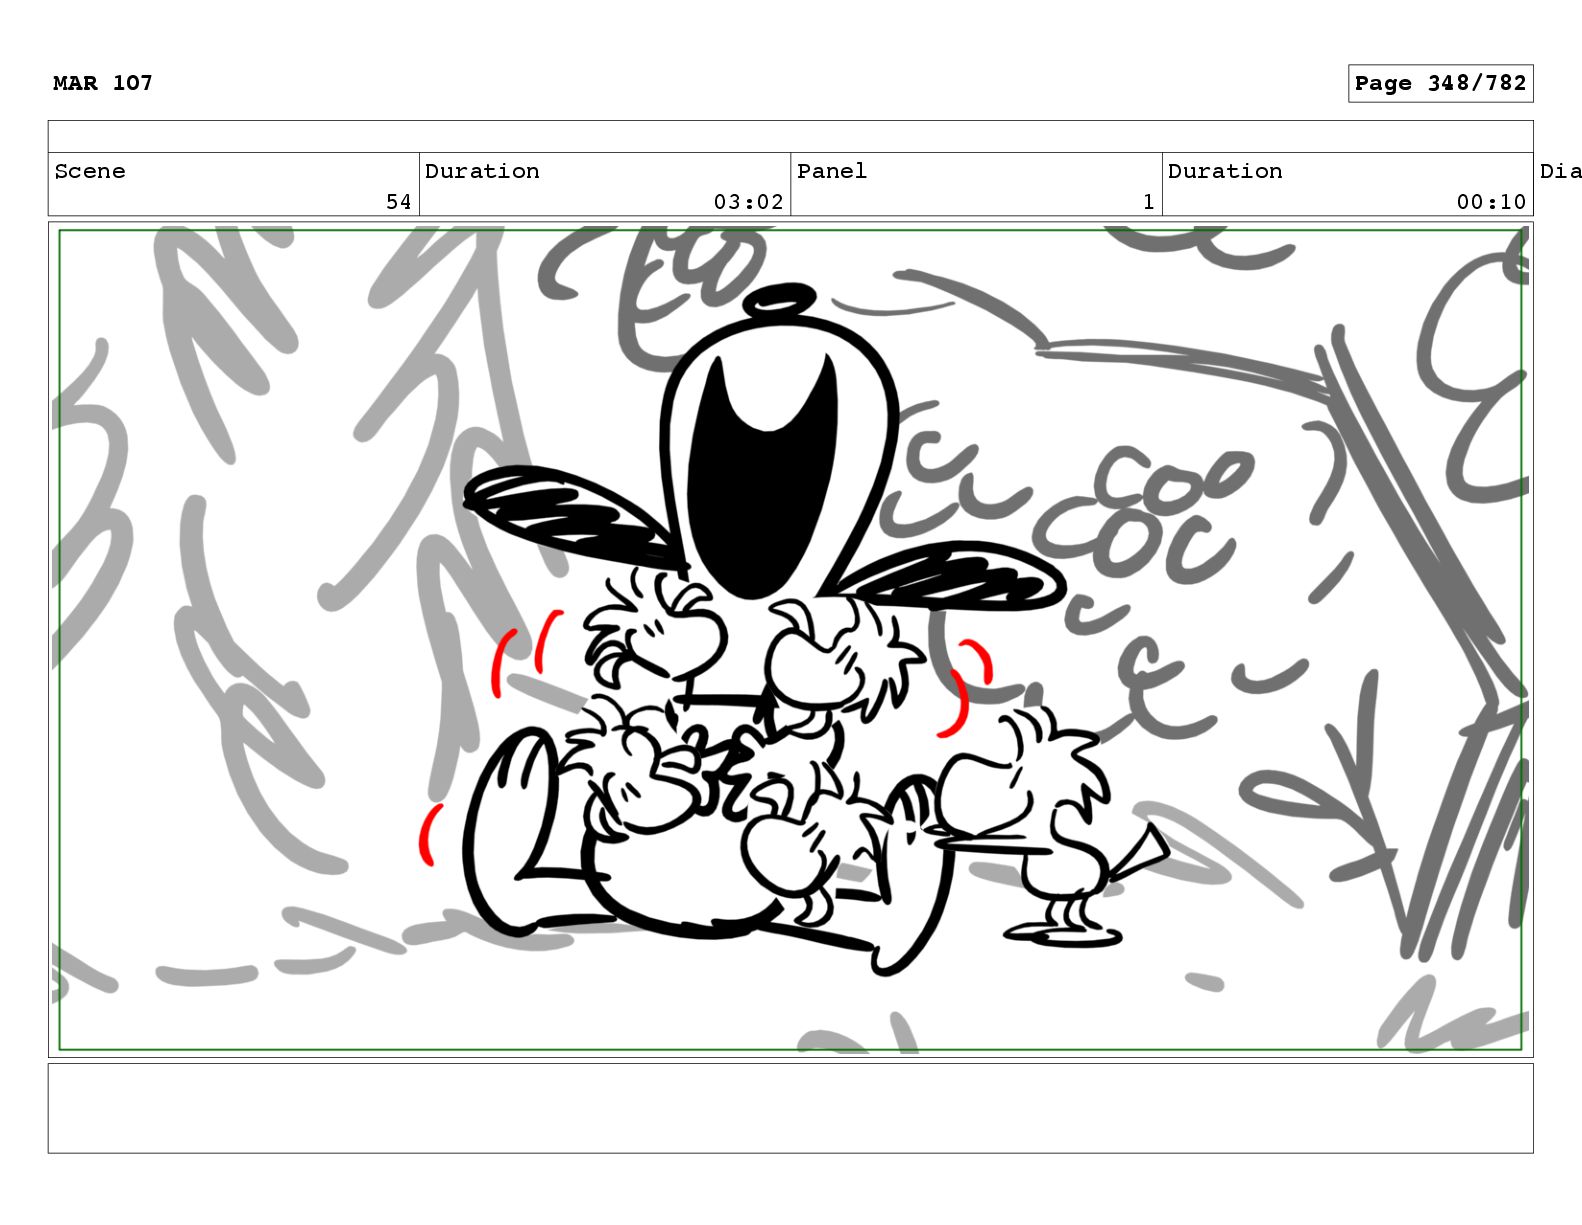Image resolution: width=1582 pixels, height=1225 pixels.
Task: Click the 'Page 348/782' page indicator
Action: click(1440, 84)
